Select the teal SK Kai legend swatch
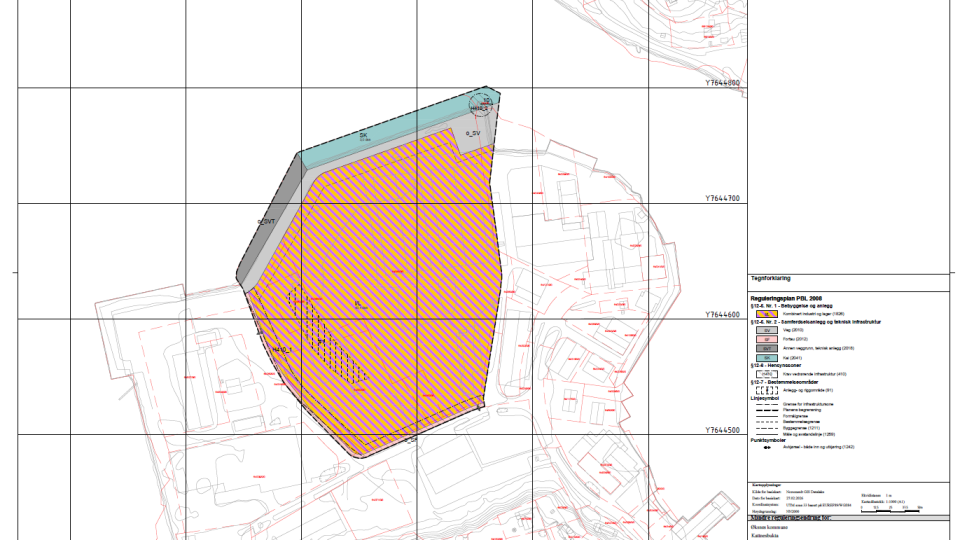The width and height of the screenshot is (960, 540). tap(766, 357)
